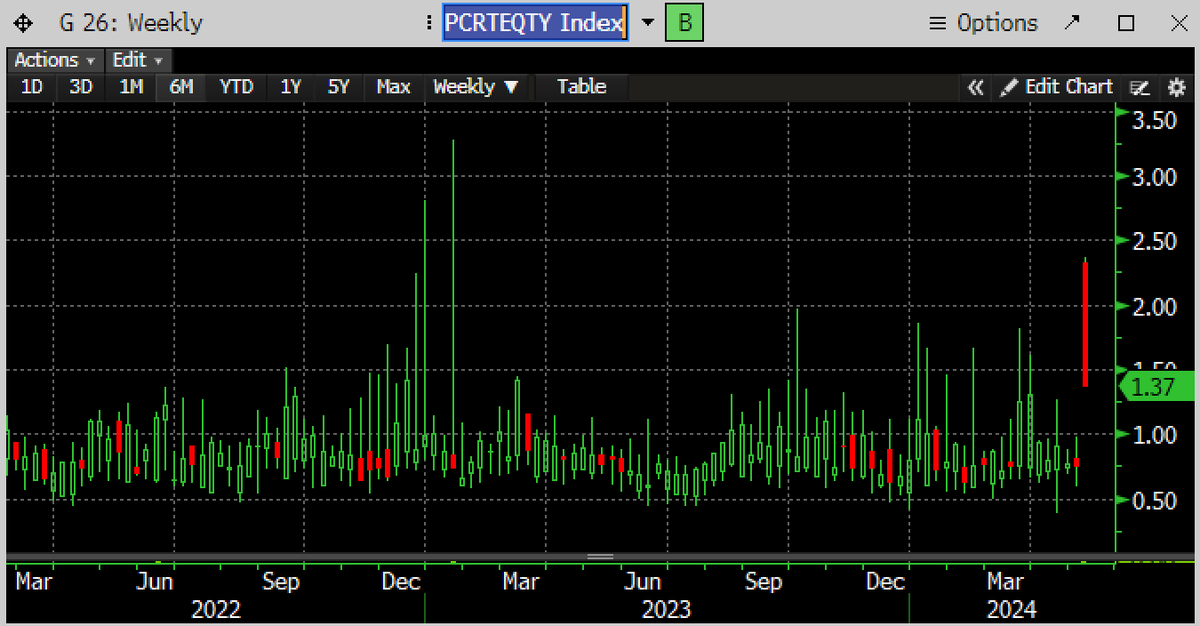Screen dimensions: 1200x626
Task: Select the Max time range
Action: click(393, 87)
